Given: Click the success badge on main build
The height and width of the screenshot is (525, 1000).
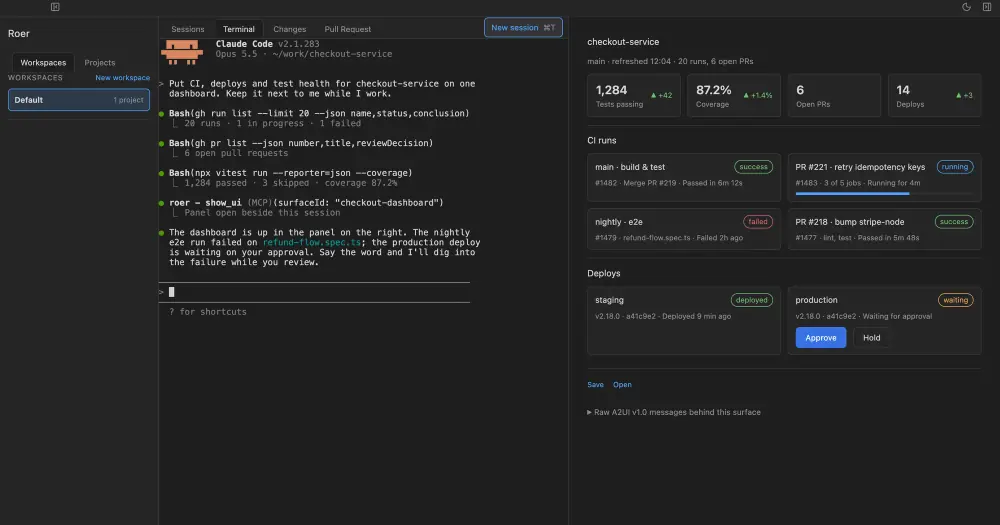Looking at the screenshot, I should (753, 167).
